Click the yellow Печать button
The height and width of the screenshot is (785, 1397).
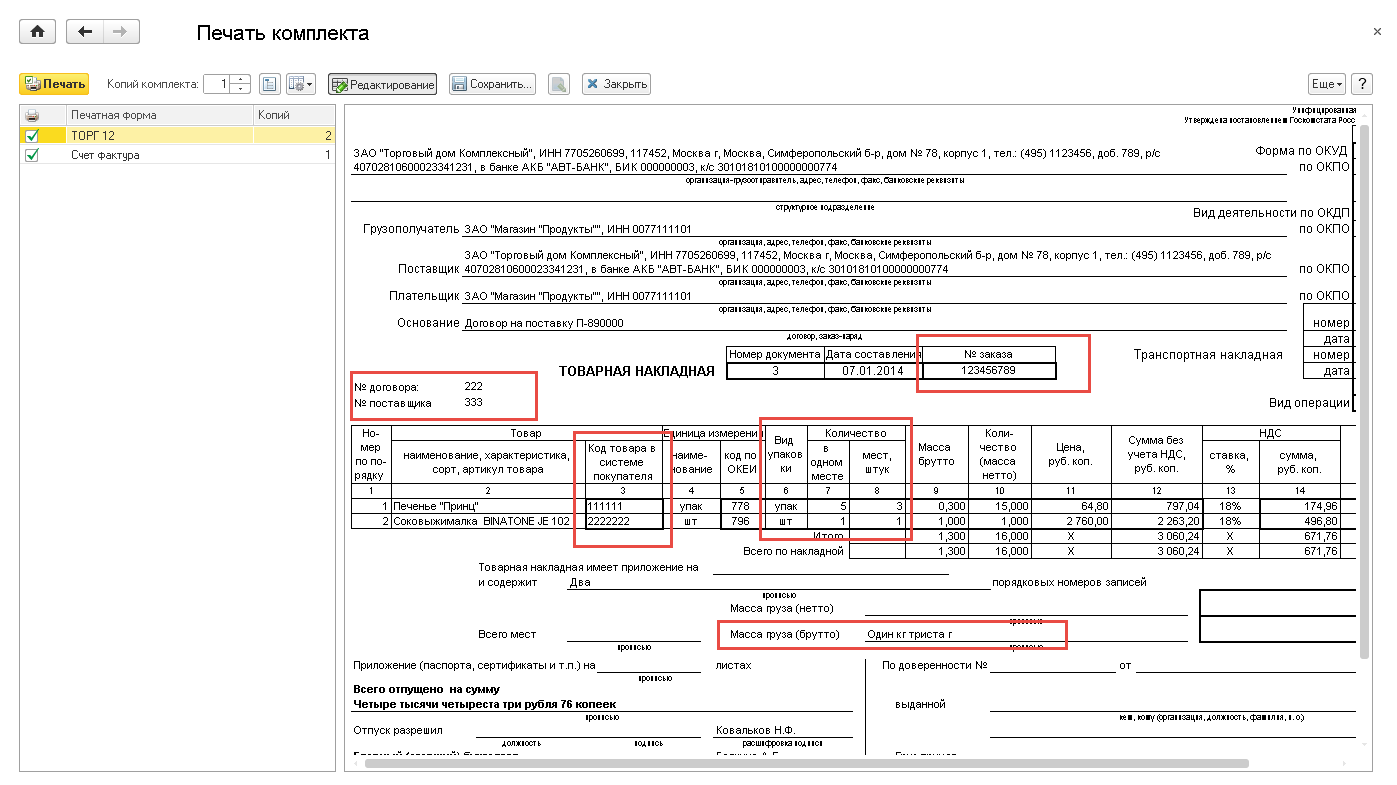tap(54, 84)
